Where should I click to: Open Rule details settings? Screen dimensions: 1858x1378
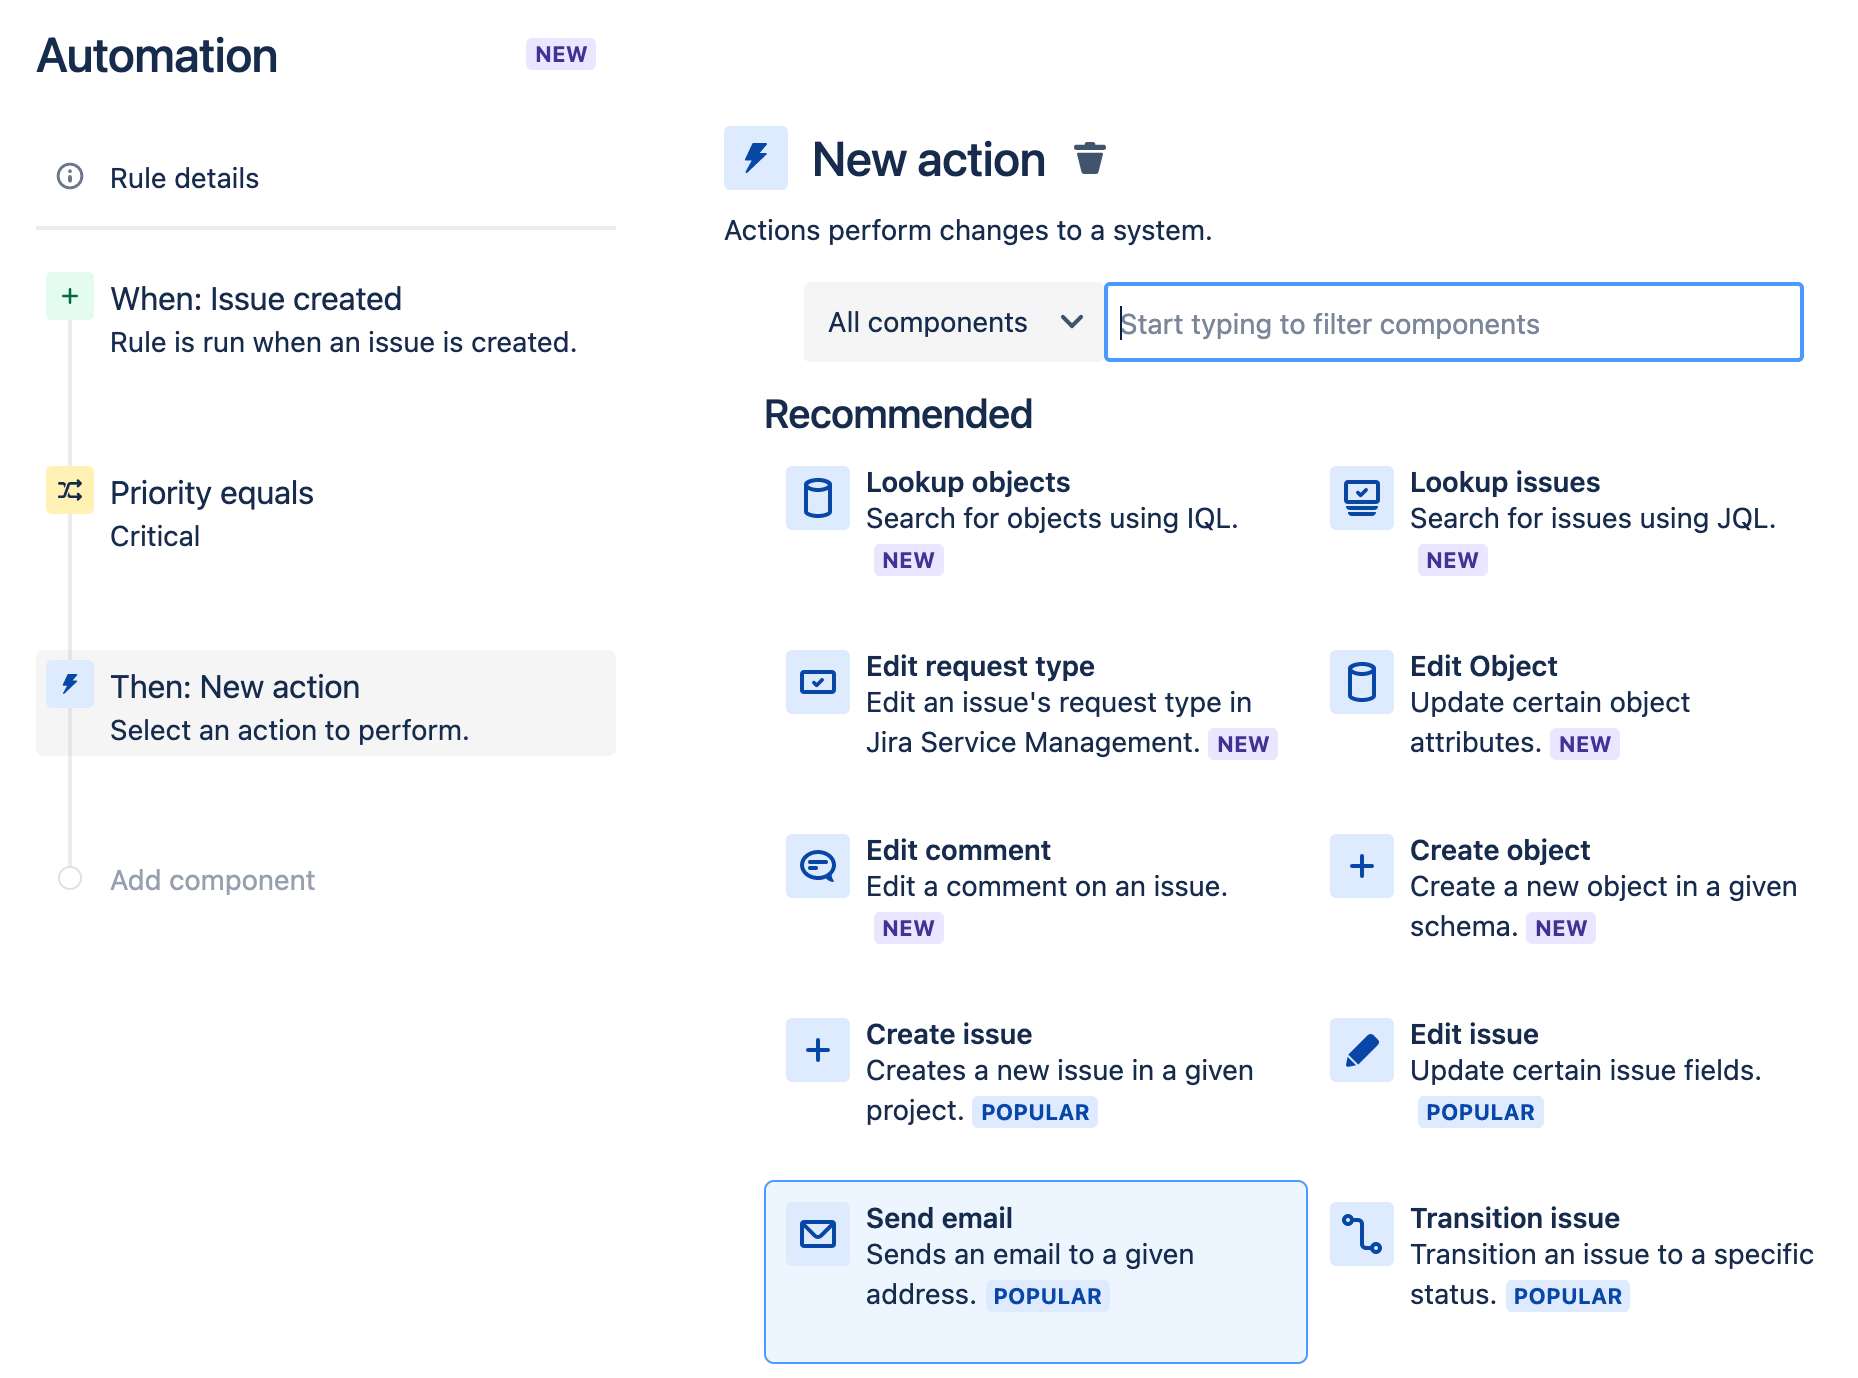185,178
